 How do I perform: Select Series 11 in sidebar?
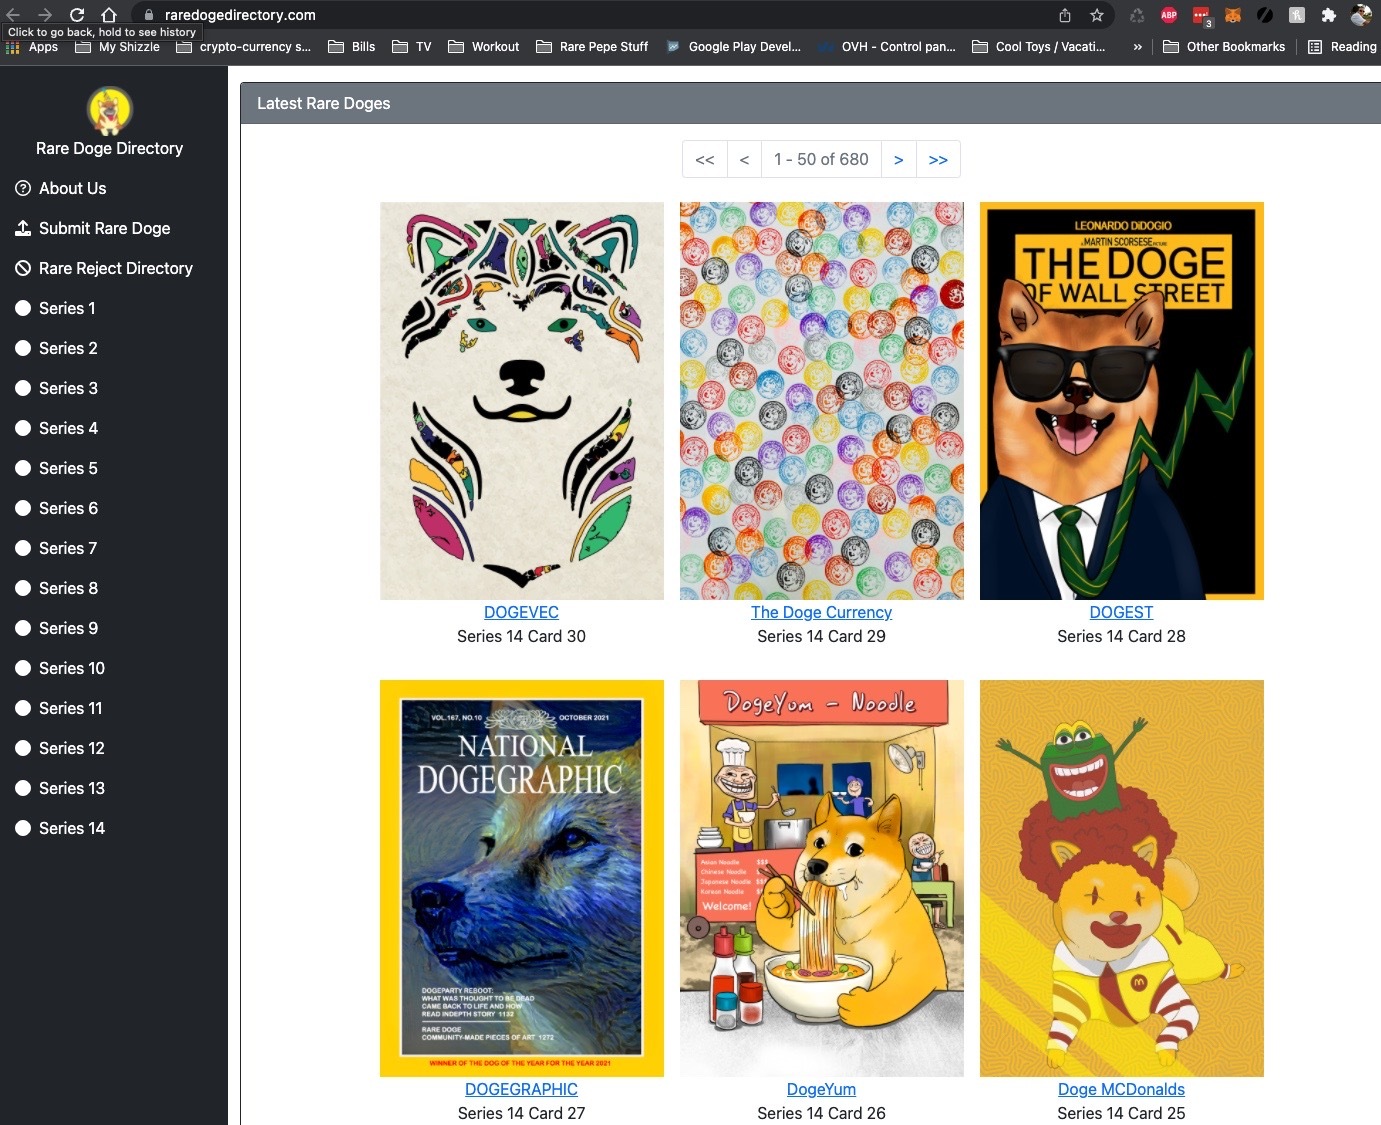pos(70,708)
